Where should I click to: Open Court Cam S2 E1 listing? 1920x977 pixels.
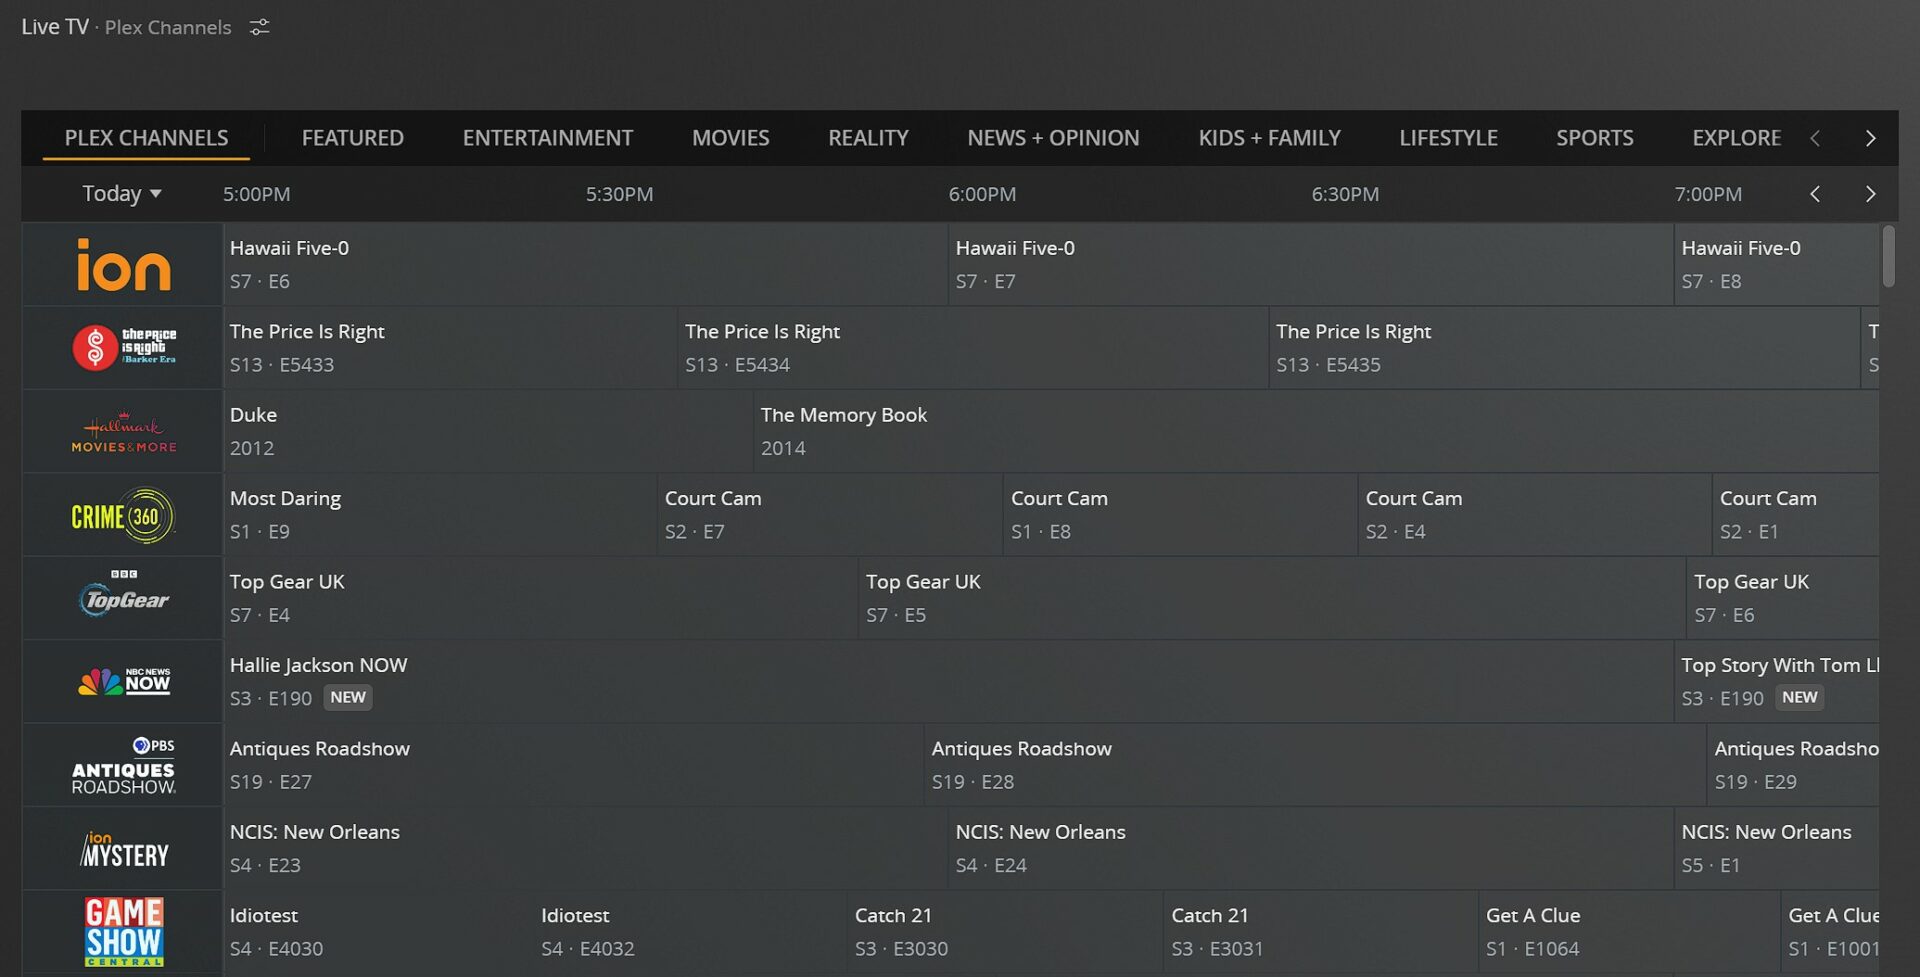pos(1795,515)
